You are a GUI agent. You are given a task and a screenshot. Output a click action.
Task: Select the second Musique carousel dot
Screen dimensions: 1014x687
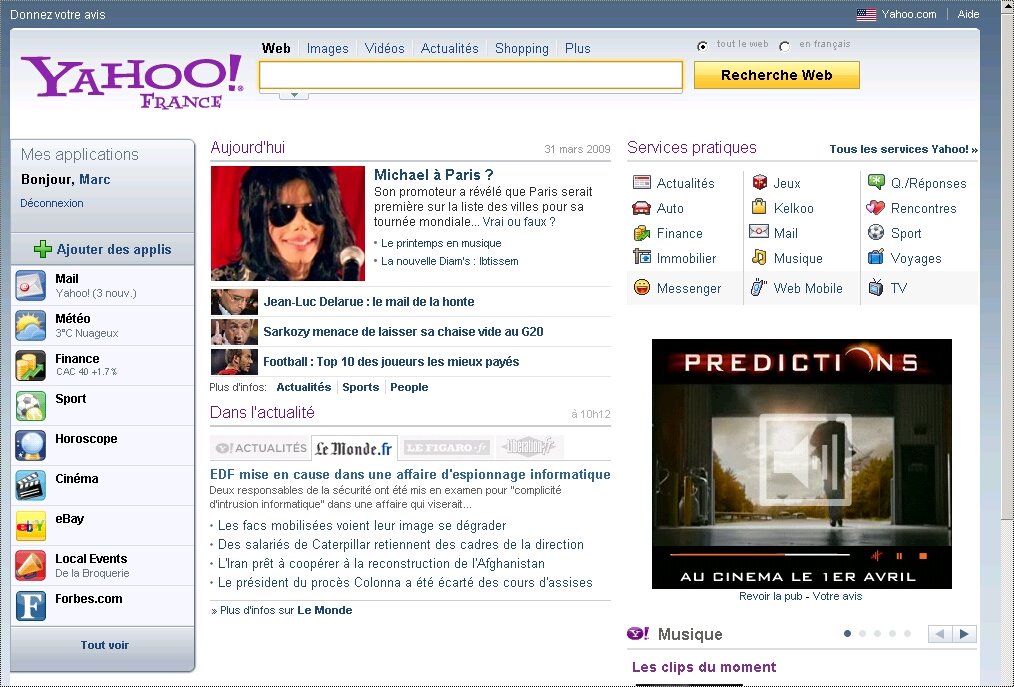point(862,634)
